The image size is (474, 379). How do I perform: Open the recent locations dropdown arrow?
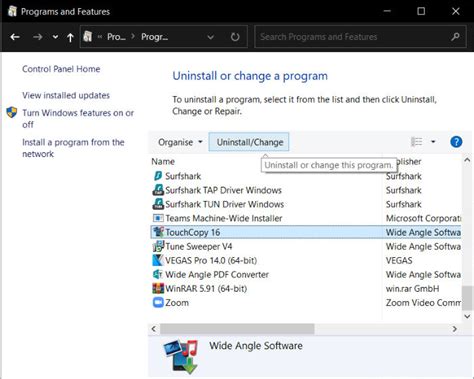[x=55, y=37]
